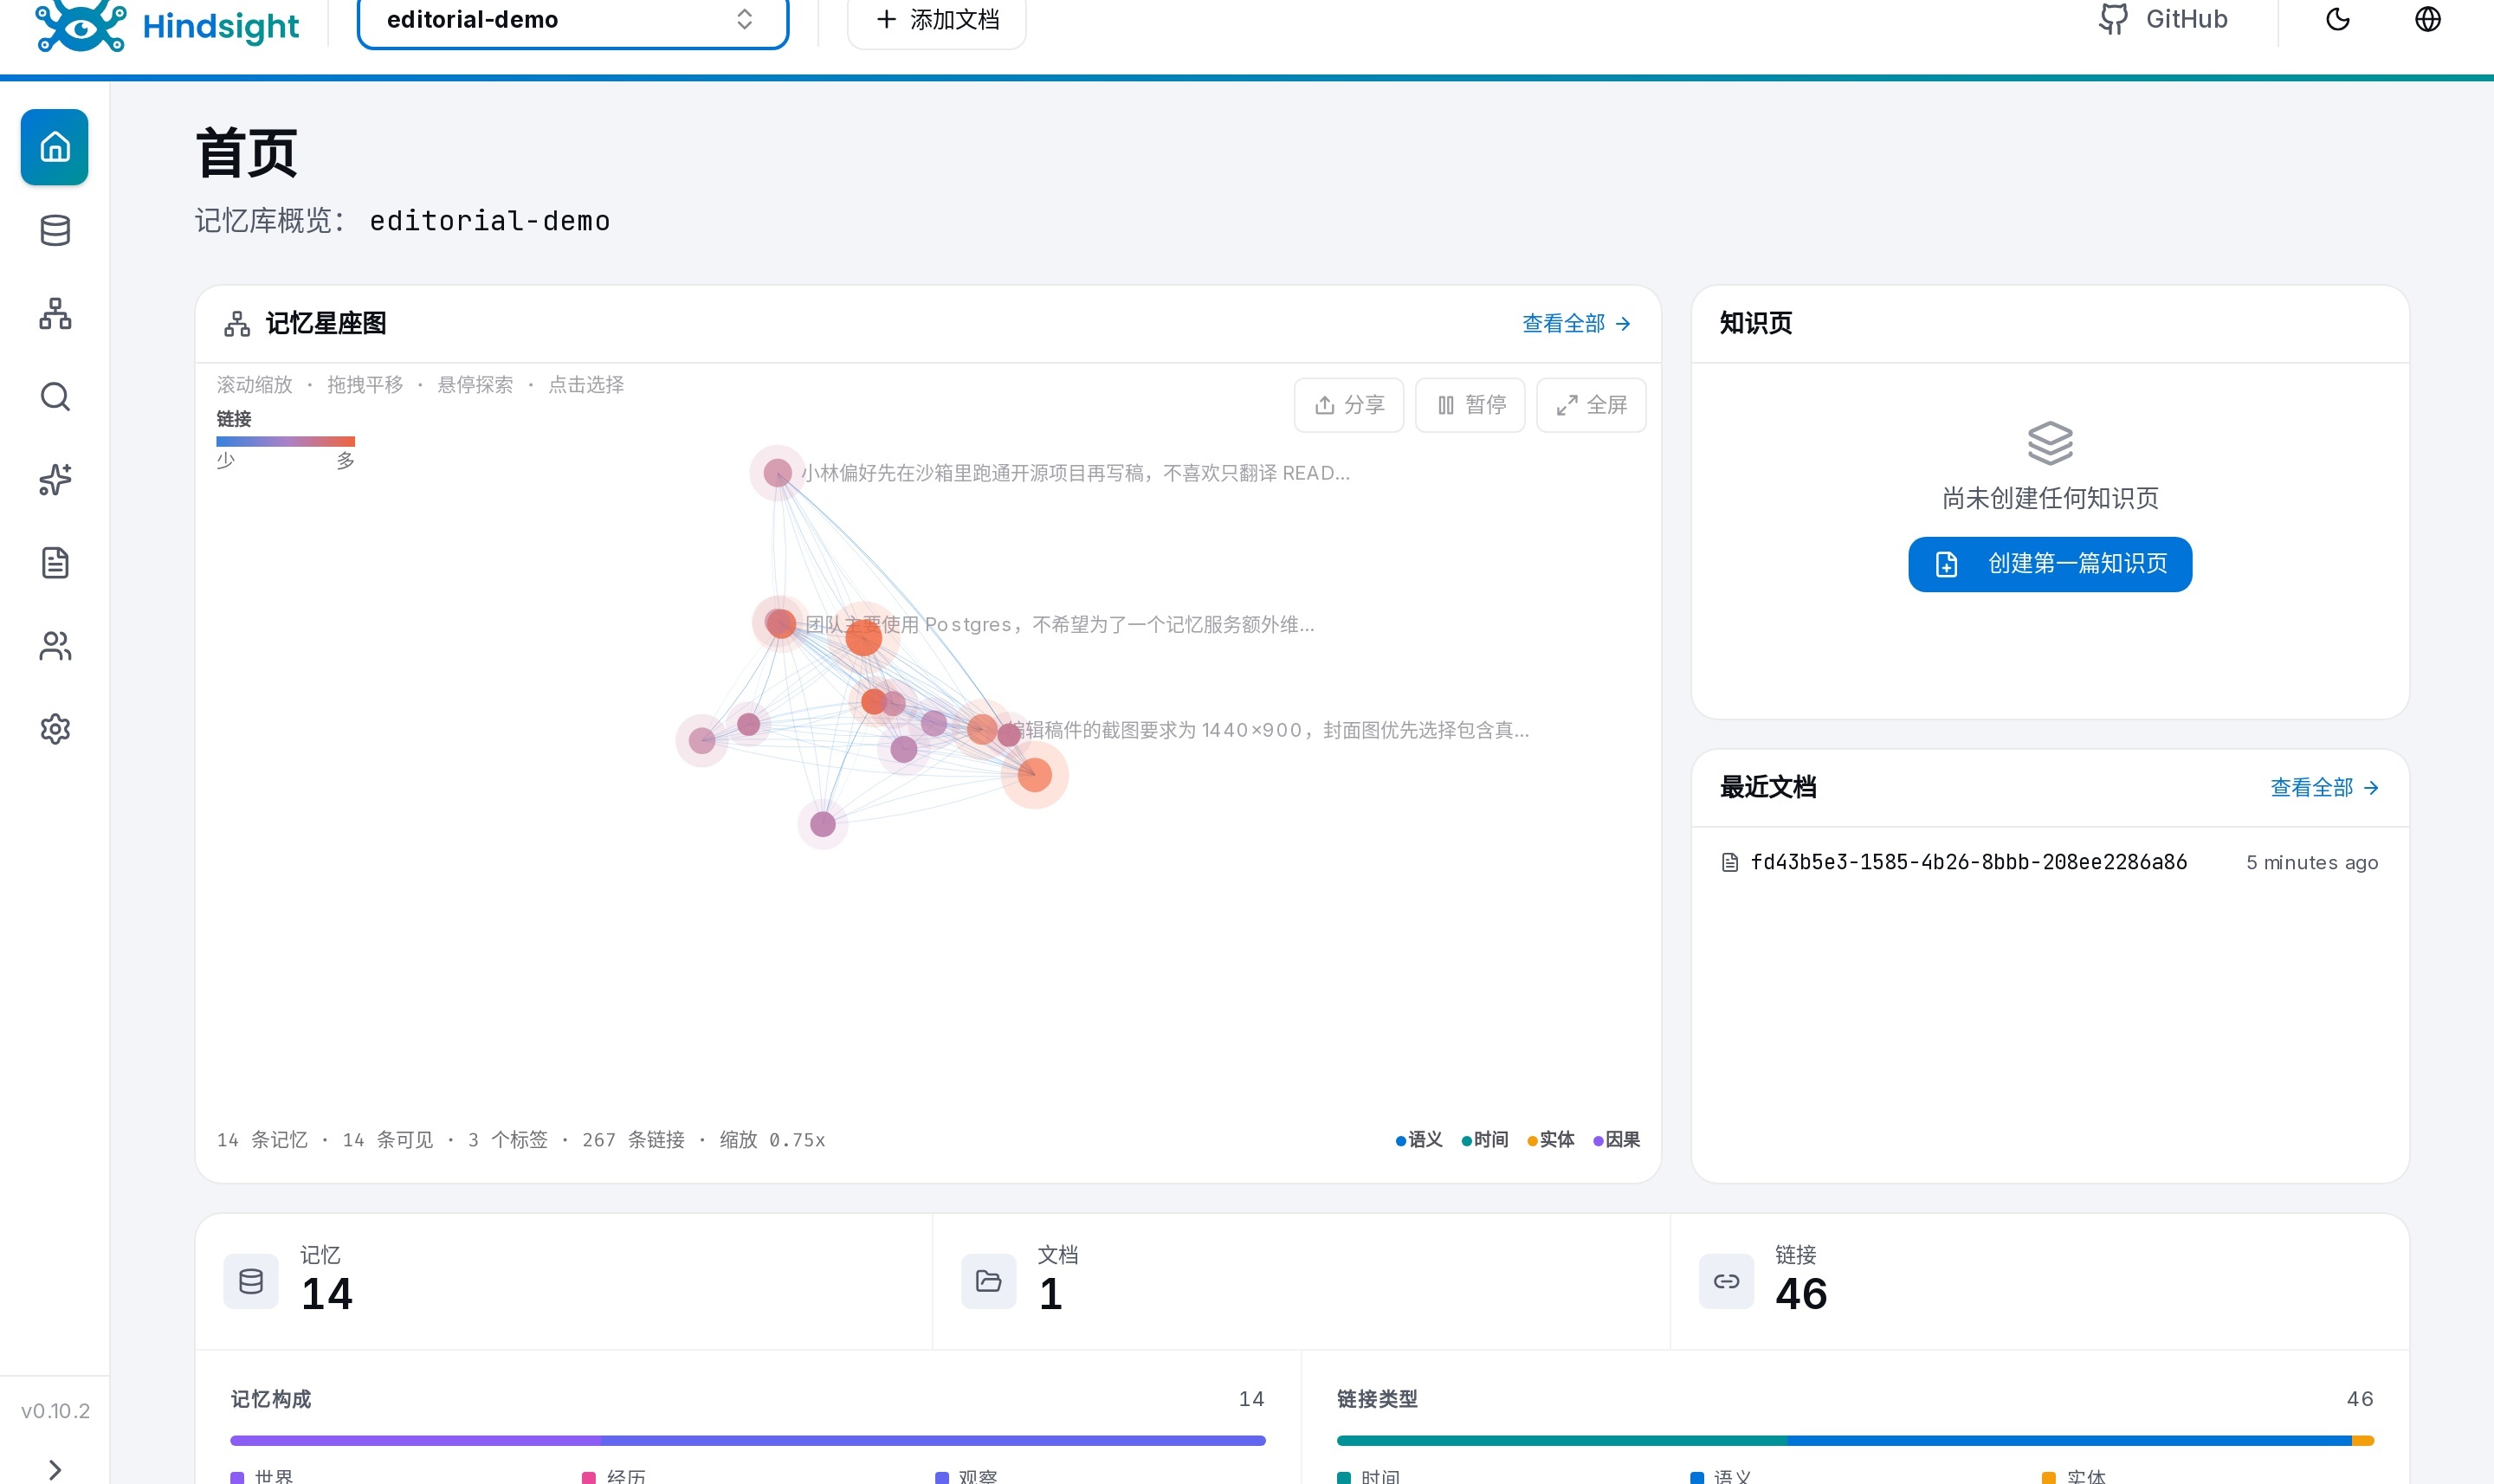Toggle the 实体 link legend
This screenshot has height=1484, width=2494.
click(x=1551, y=1140)
